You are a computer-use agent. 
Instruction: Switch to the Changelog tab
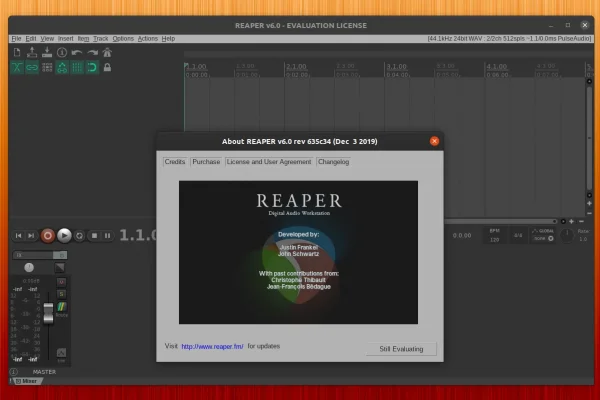333,161
